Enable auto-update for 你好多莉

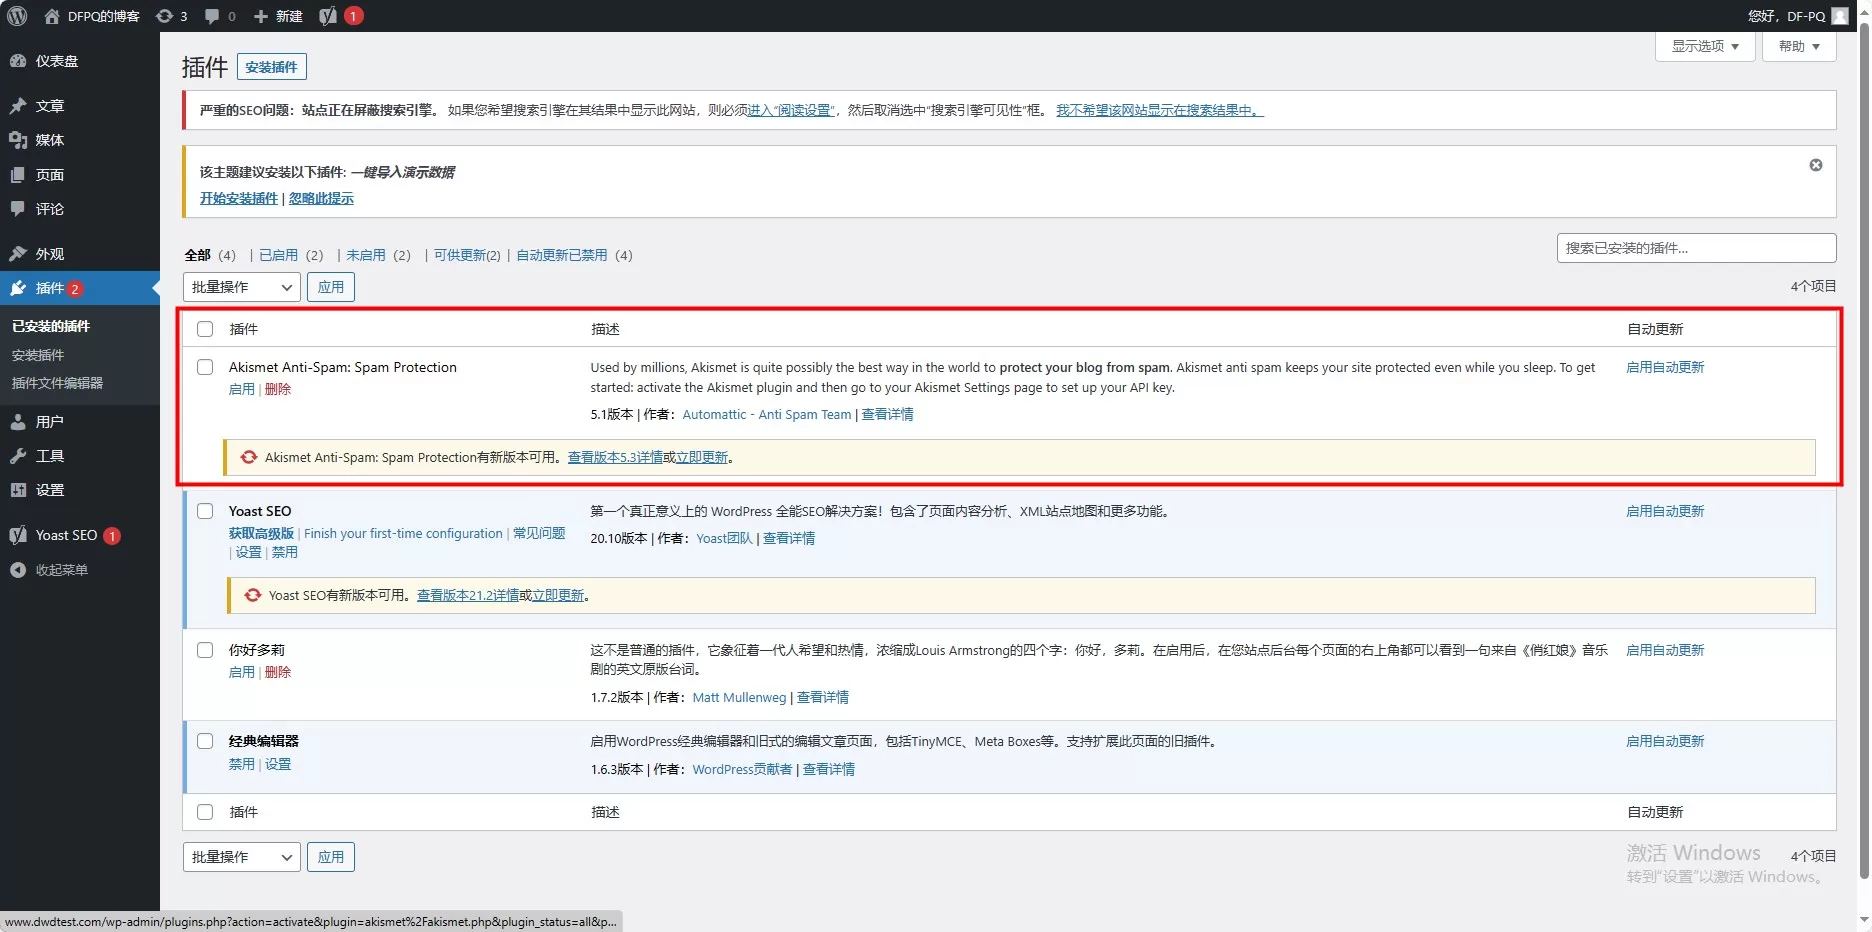pos(1665,650)
